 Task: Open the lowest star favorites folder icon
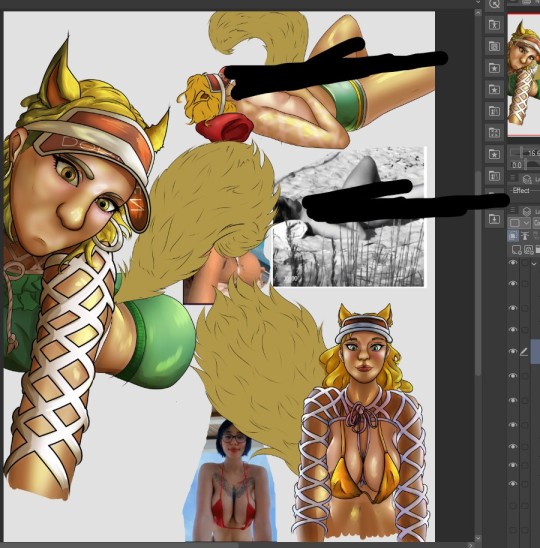pyautogui.click(x=494, y=154)
